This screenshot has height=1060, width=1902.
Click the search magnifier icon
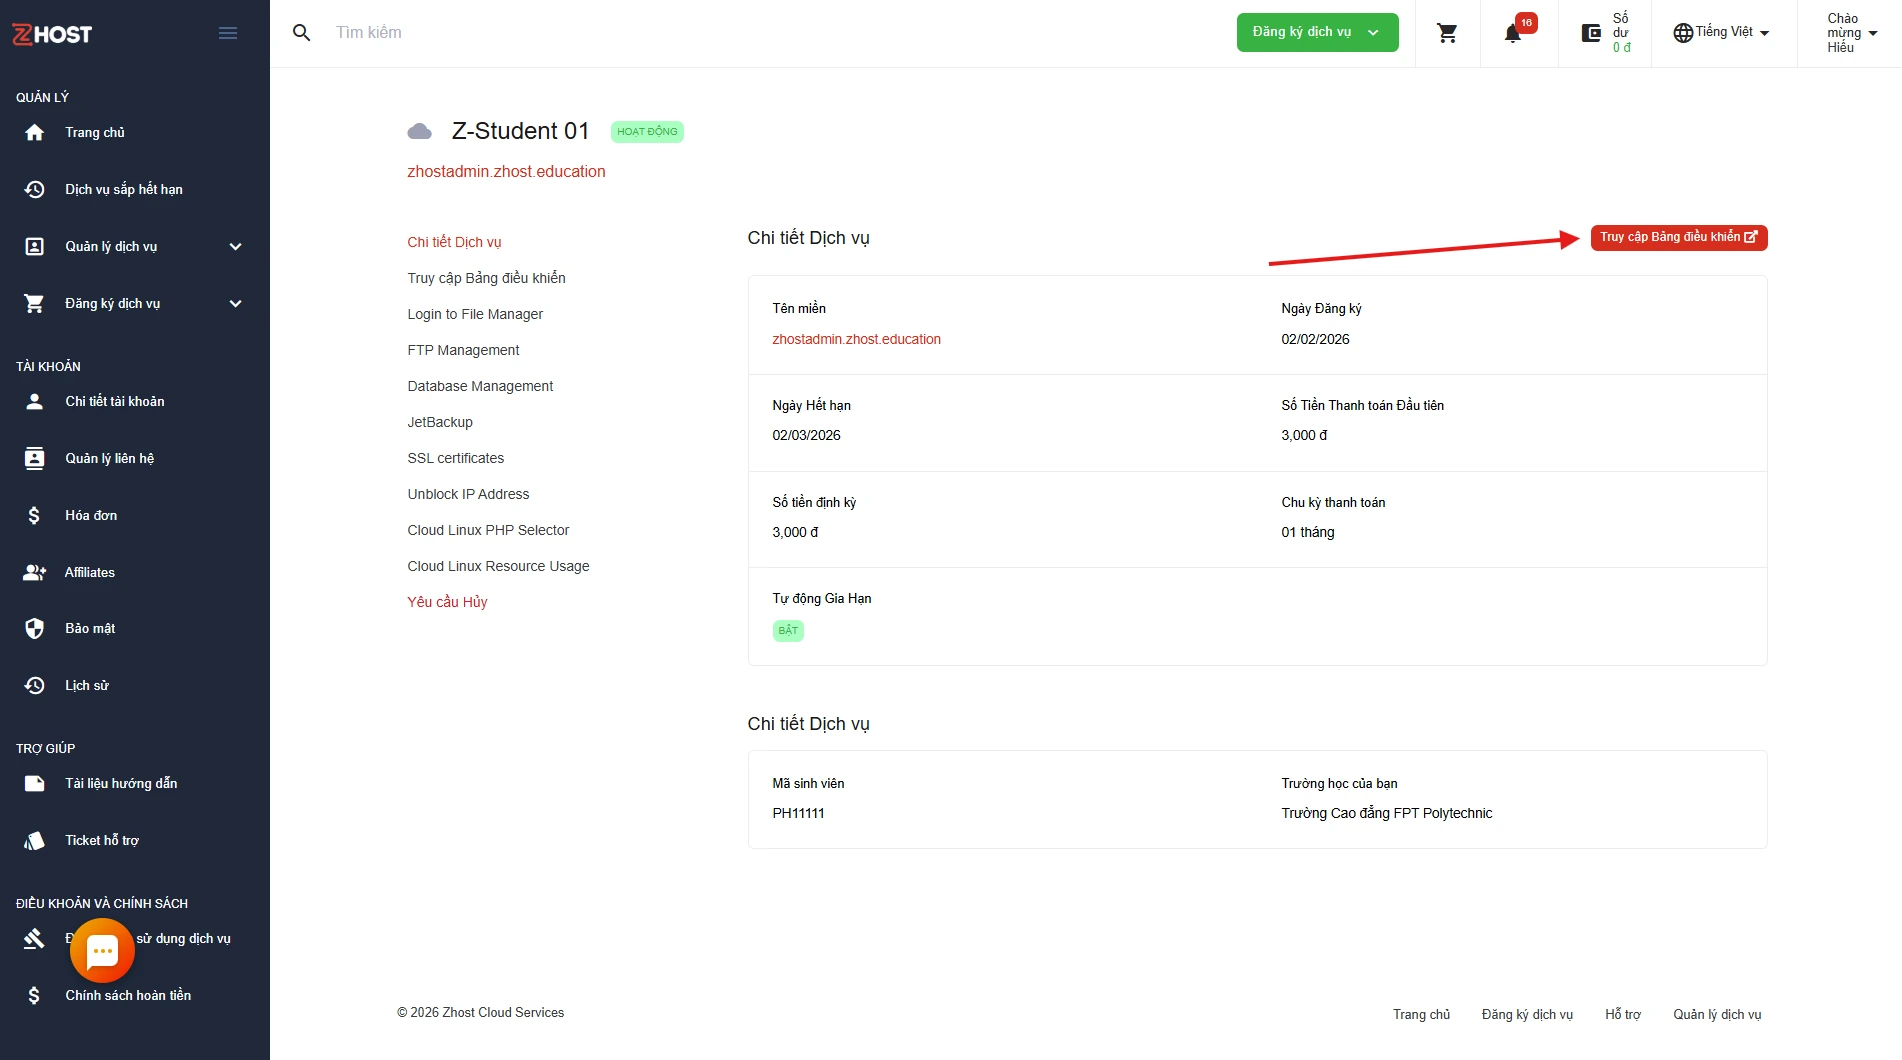pos(301,33)
